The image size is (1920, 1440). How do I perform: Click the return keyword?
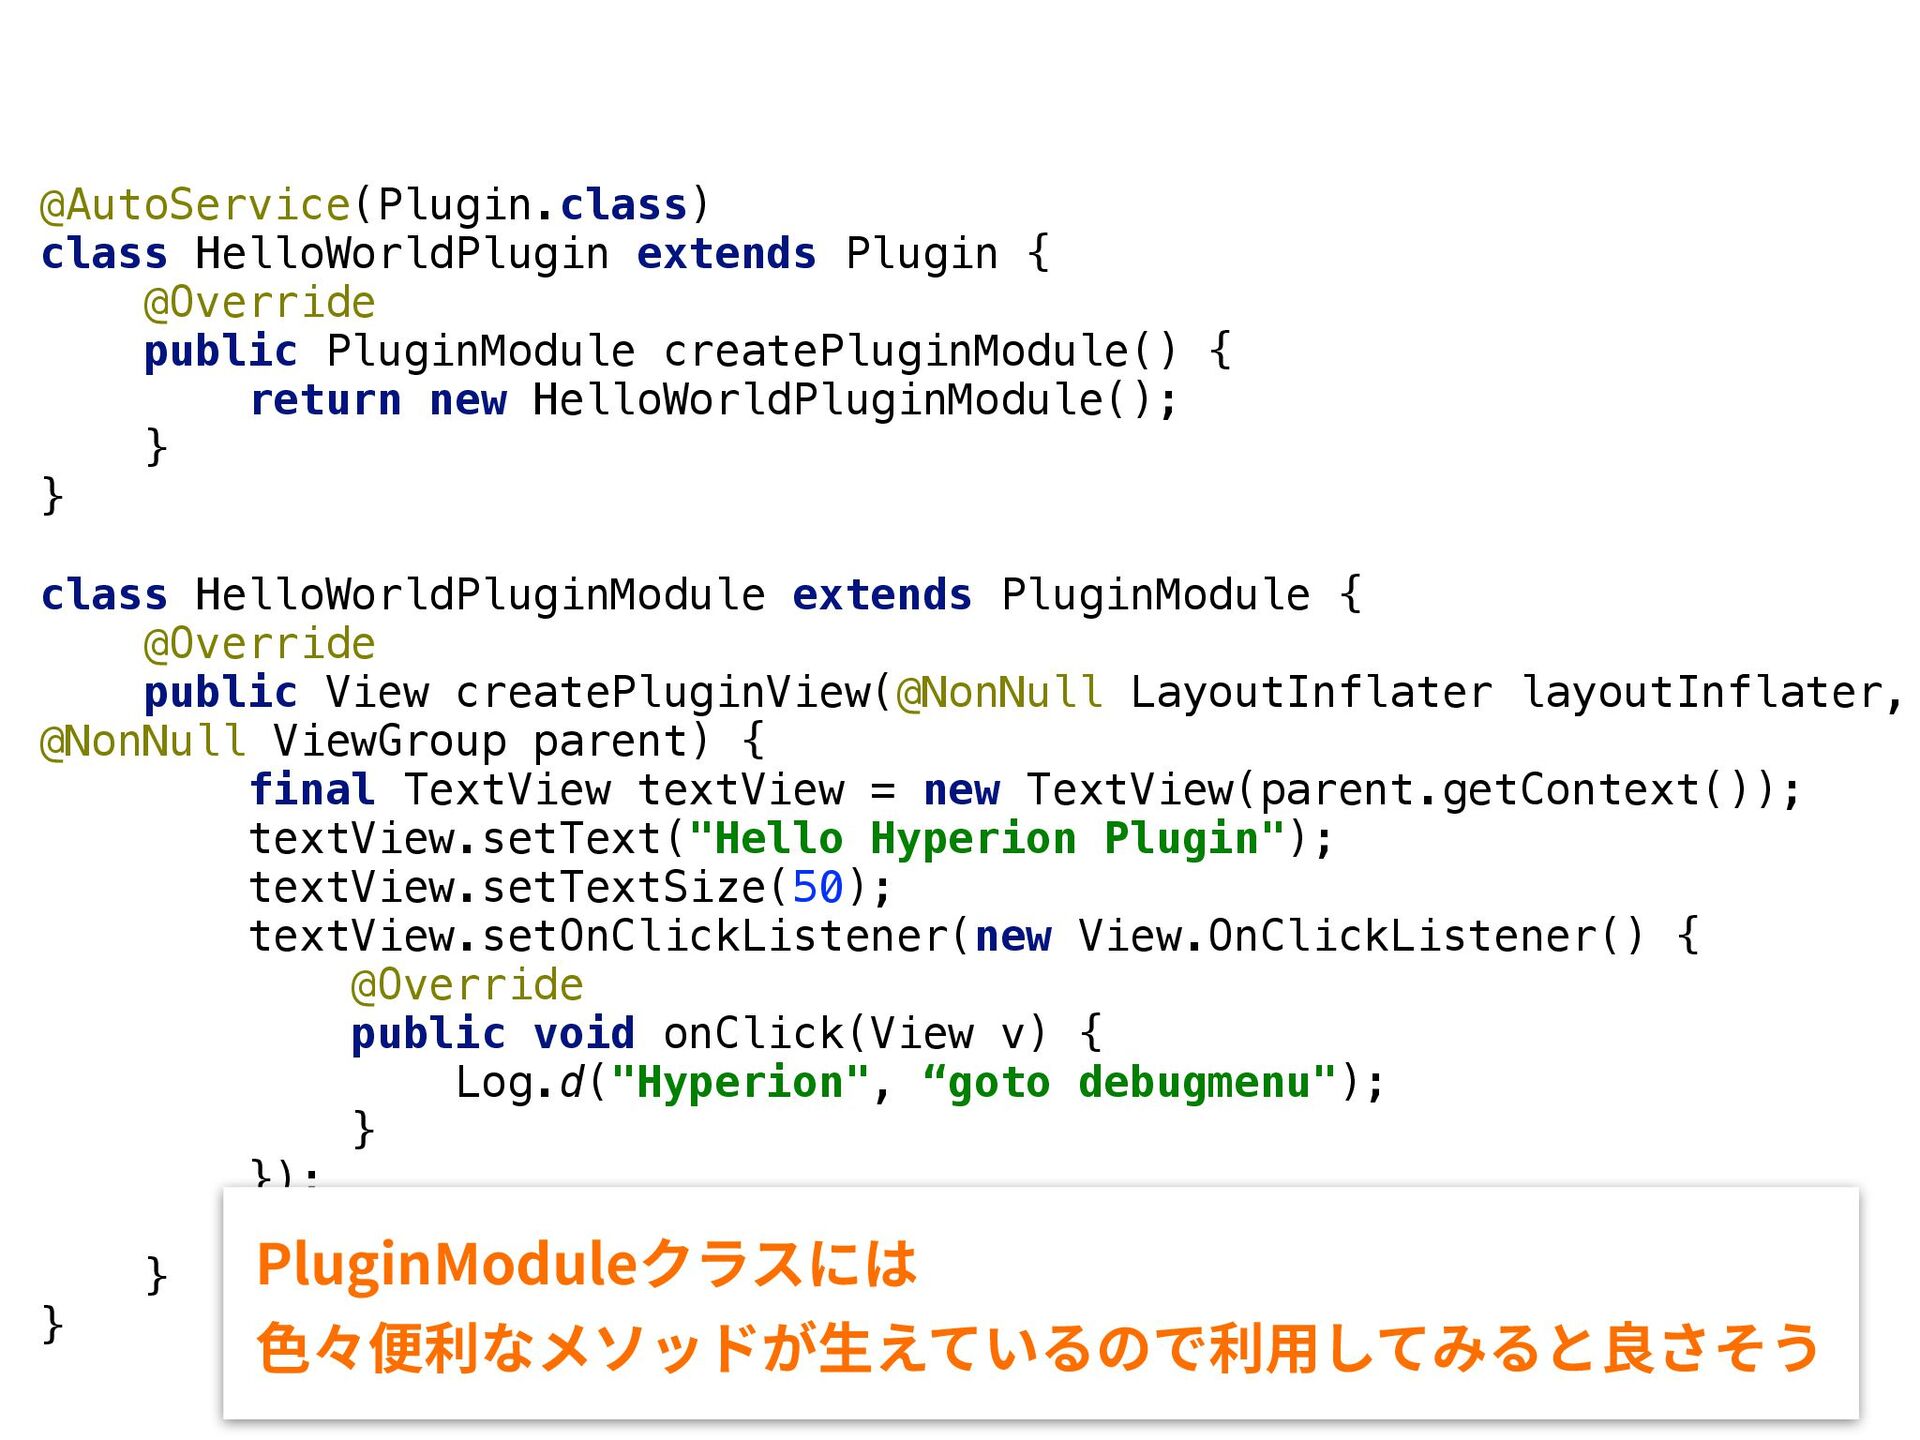pos(325,400)
